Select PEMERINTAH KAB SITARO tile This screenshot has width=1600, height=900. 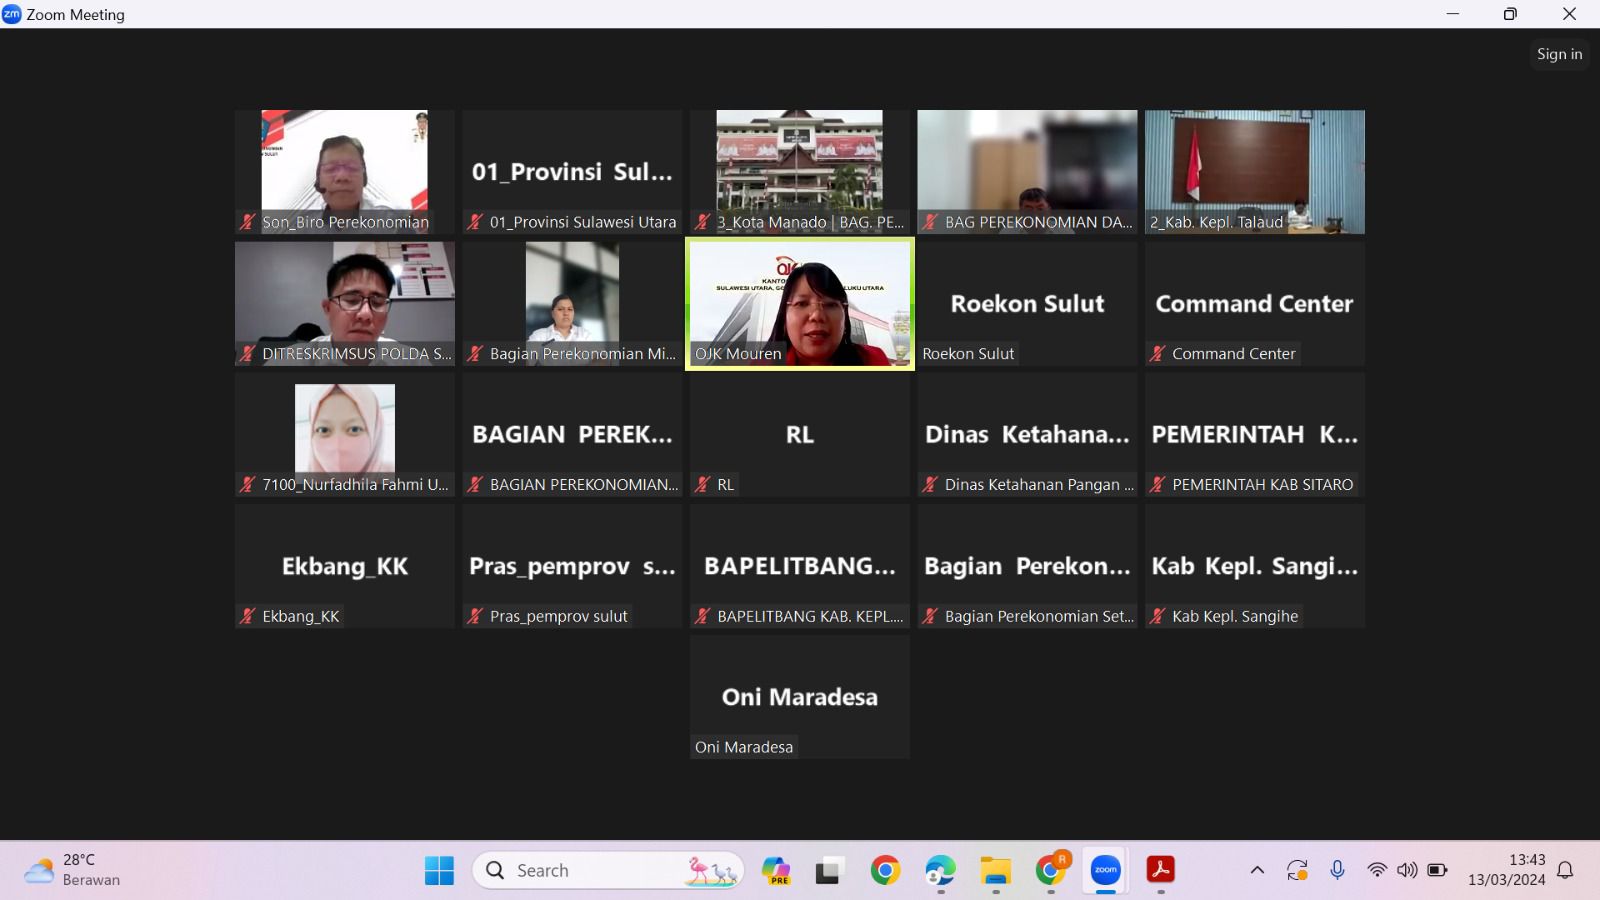[1255, 434]
